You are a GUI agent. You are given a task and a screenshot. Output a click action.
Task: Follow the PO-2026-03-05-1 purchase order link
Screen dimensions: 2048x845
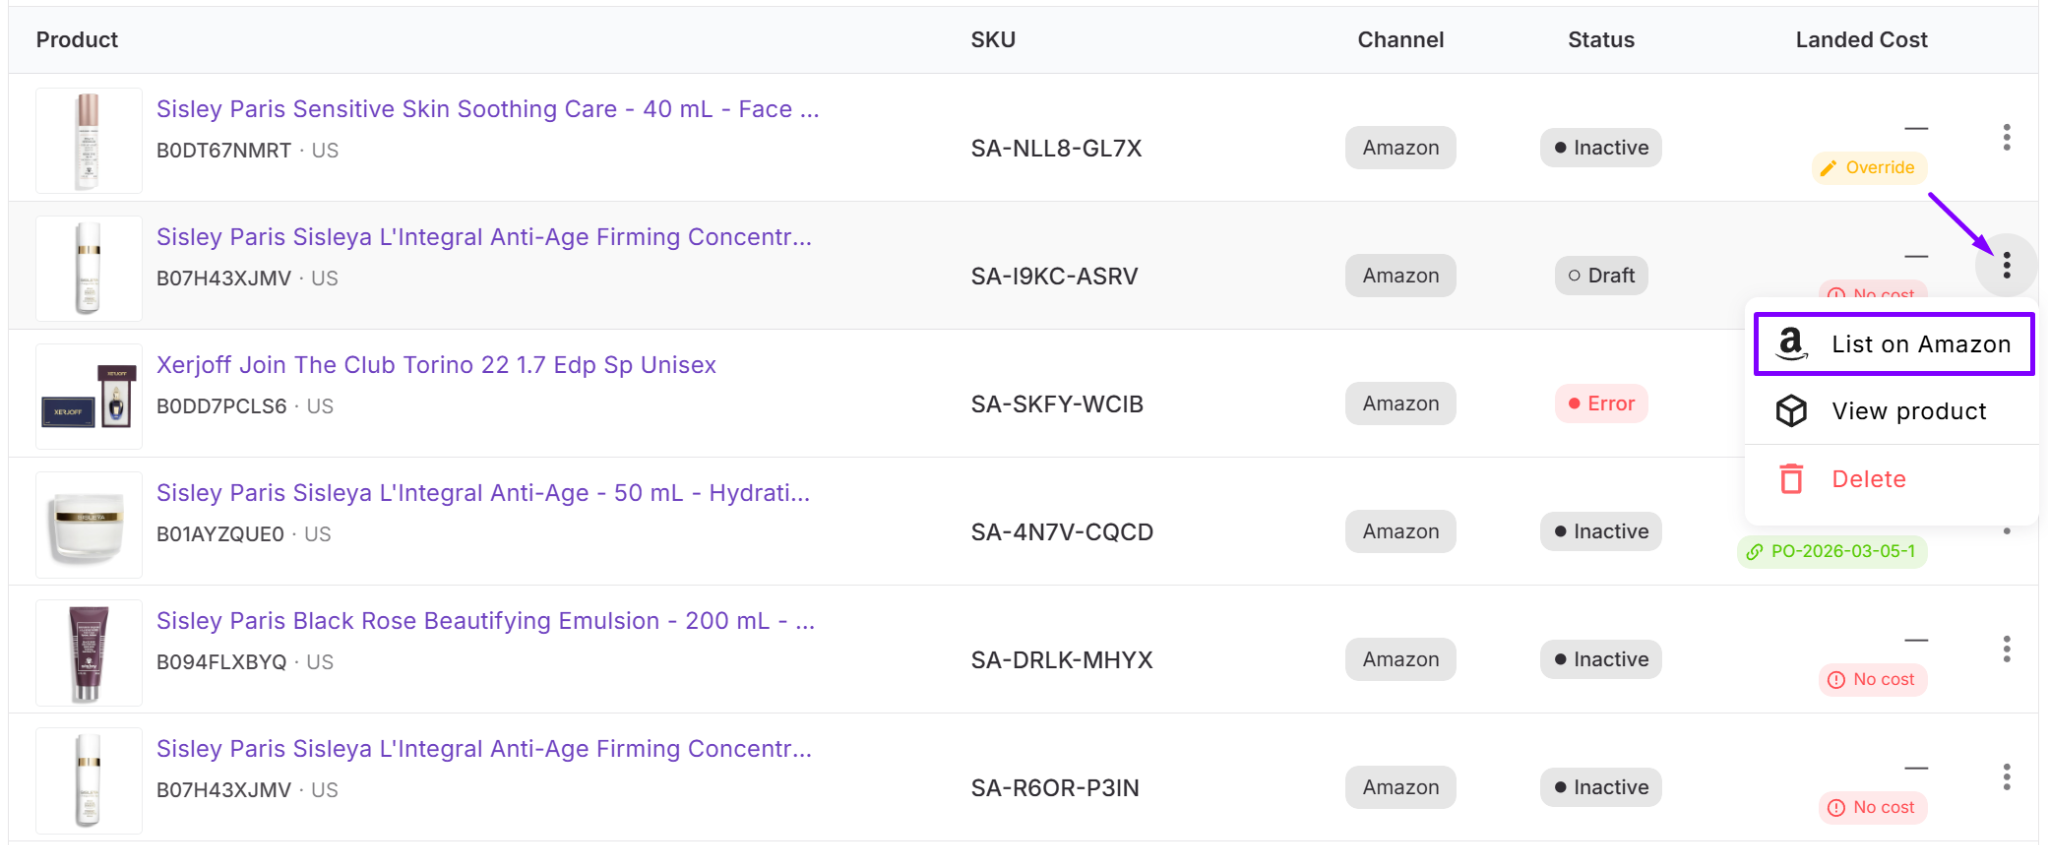click(1832, 551)
